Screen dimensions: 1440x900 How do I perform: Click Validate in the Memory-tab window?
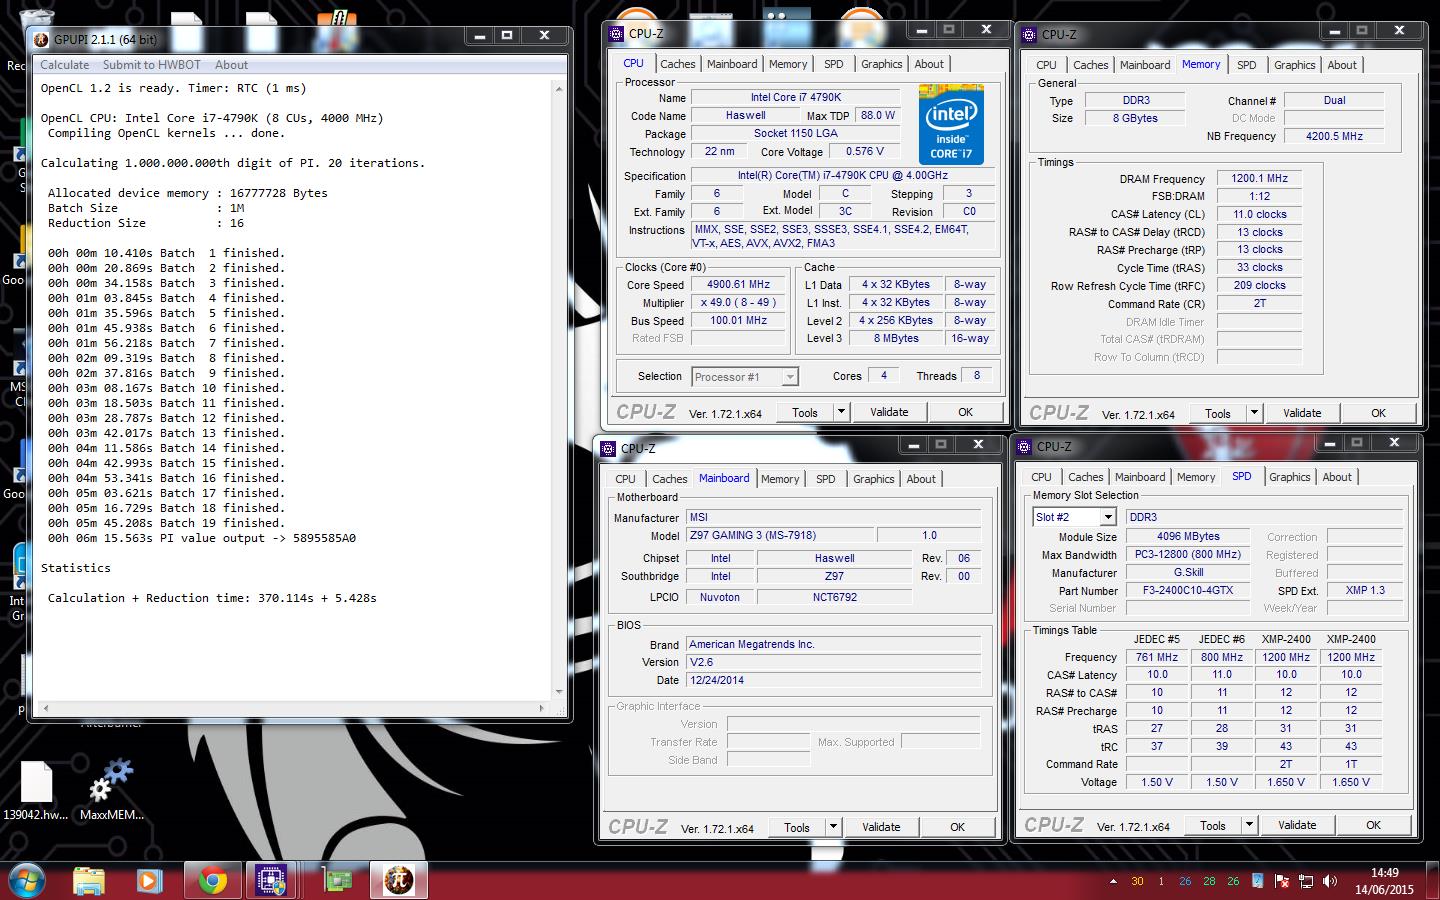[x=1302, y=413]
